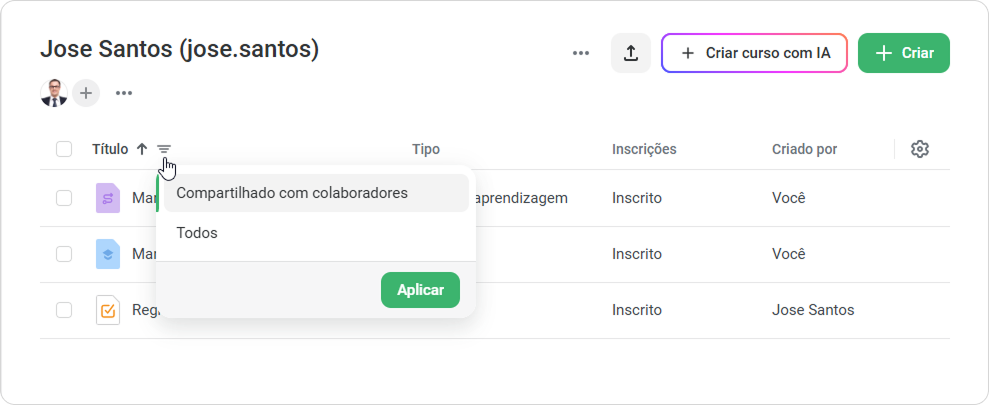Choose Compartilhado com colaboradores filter option
This screenshot has width=989, height=405.
(x=316, y=193)
